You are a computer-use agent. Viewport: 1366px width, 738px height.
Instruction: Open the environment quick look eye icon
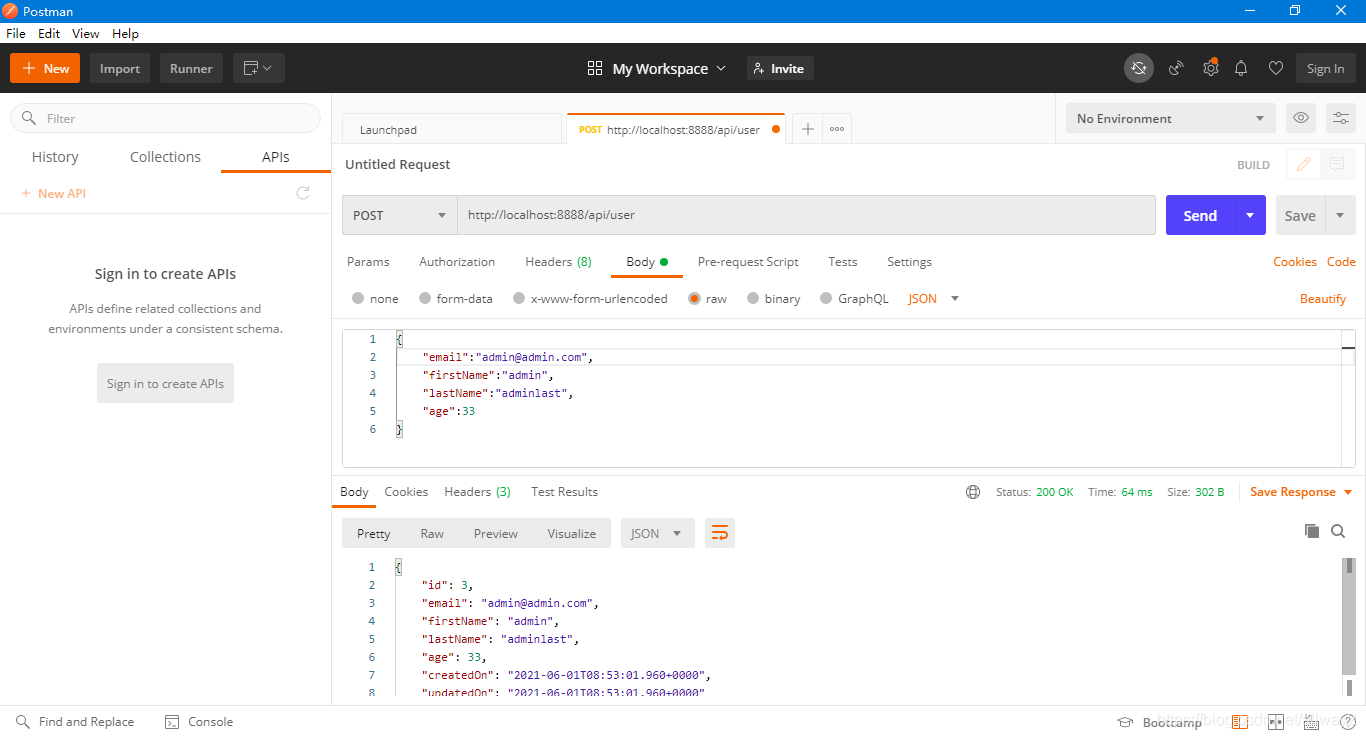1301,118
